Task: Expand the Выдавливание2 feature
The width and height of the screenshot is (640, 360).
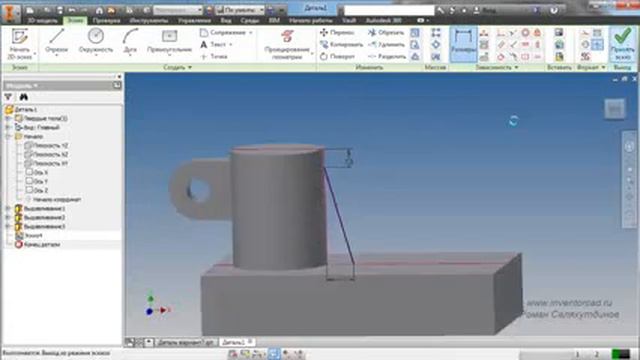Action: pyautogui.click(x=8, y=218)
